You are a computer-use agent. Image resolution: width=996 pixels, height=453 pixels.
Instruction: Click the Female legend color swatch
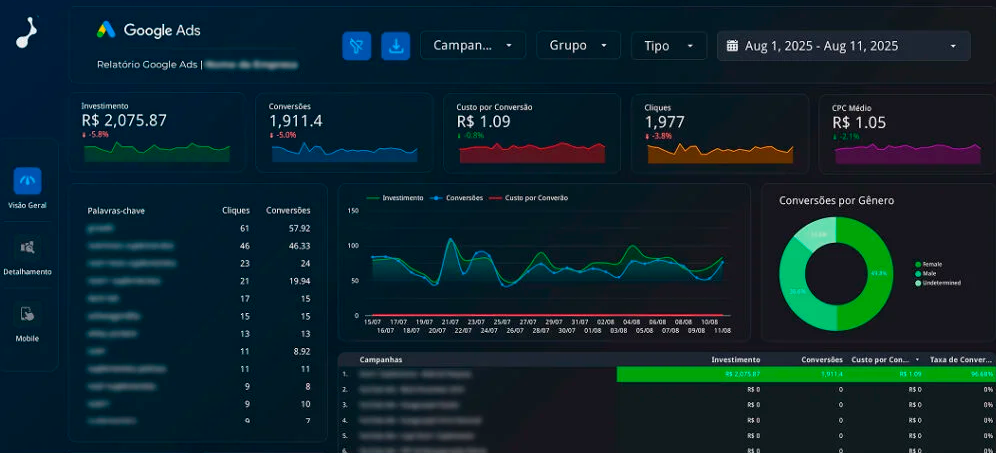point(918,264)
